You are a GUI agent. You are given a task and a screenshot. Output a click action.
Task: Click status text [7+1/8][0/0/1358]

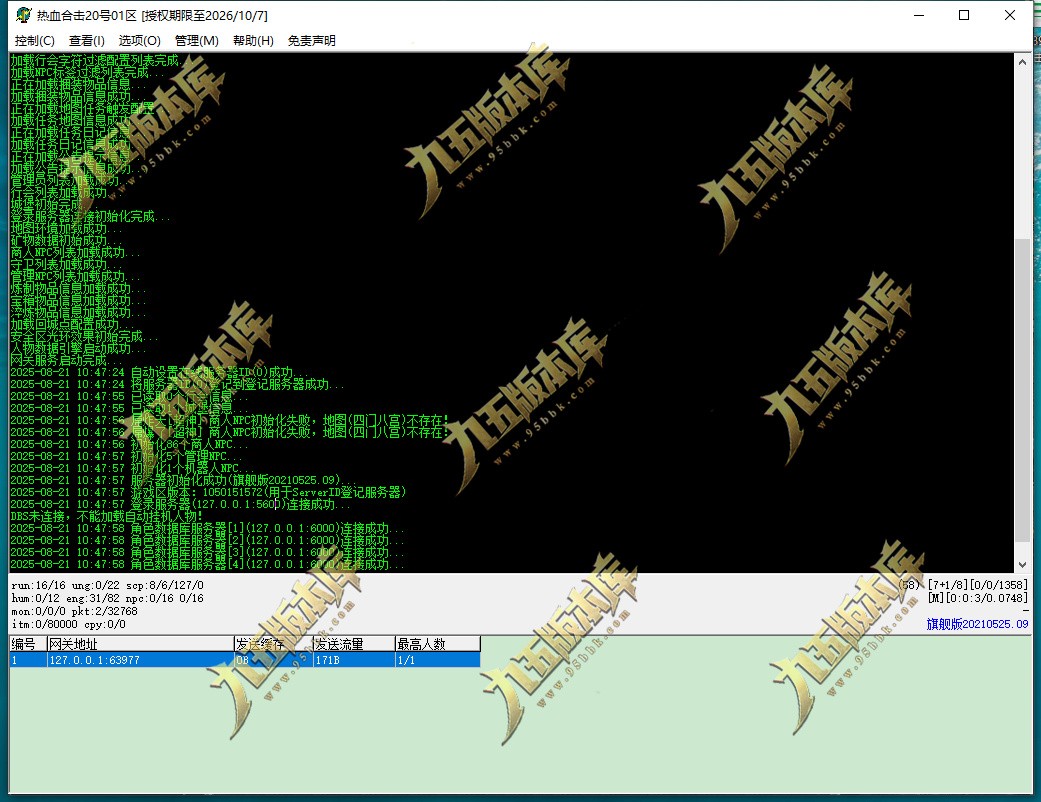[977, 585]
